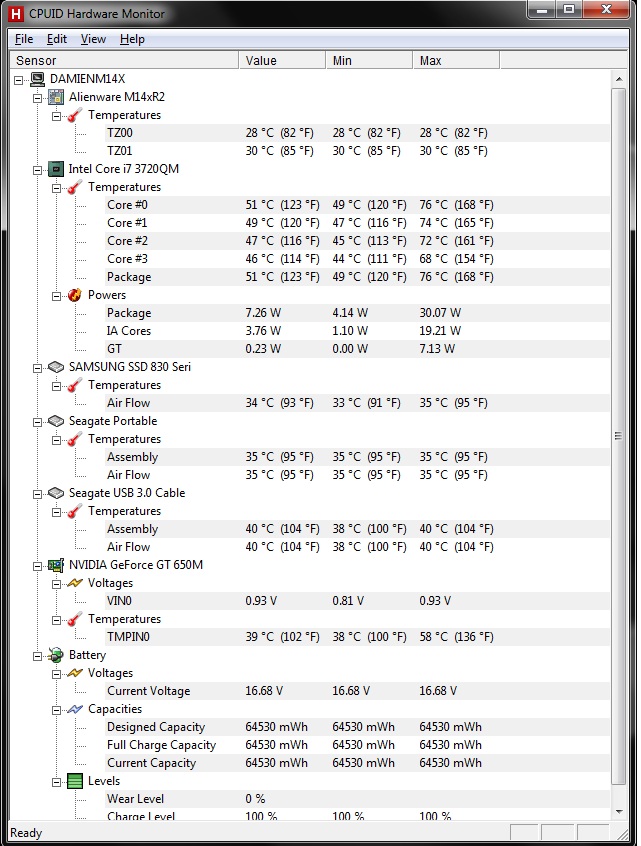This screenshot has height=846, width=641.
Task: Click the Ready status bar text
Action: coord(26,833)
